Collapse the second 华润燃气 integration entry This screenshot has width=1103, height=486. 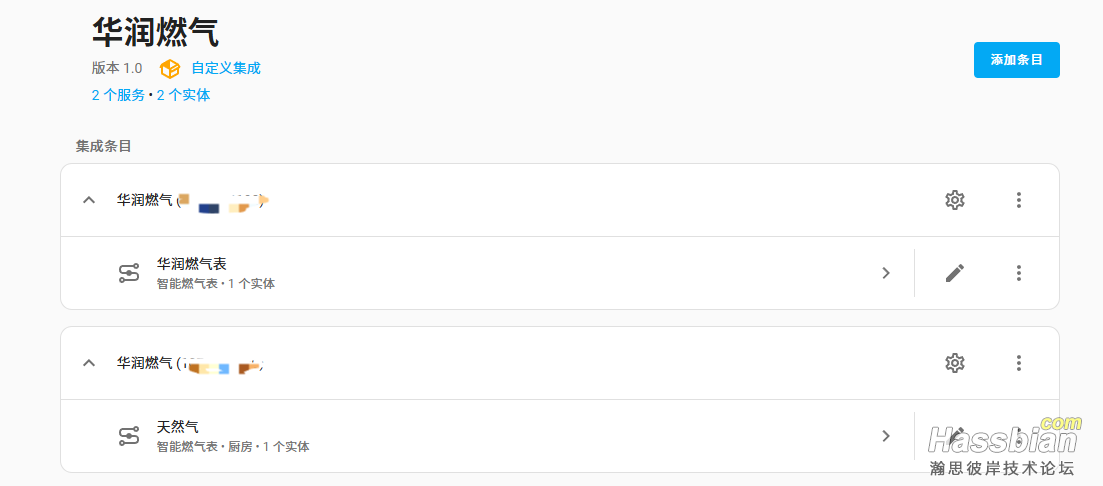click(89, 364)
